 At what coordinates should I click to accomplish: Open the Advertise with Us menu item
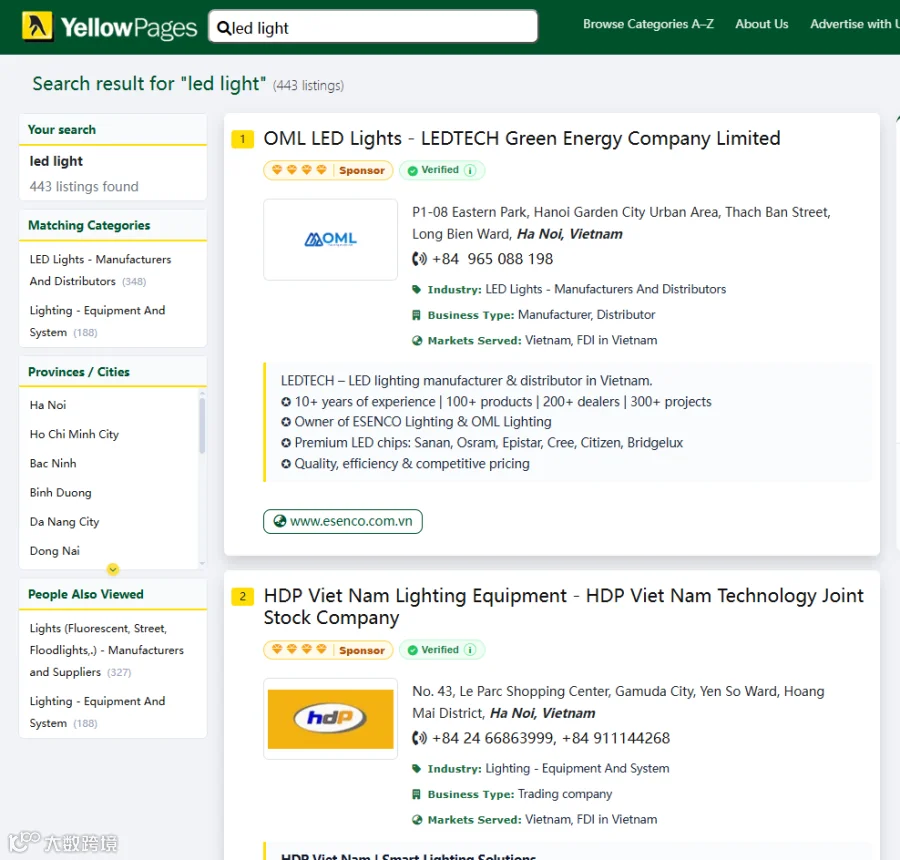855,24
